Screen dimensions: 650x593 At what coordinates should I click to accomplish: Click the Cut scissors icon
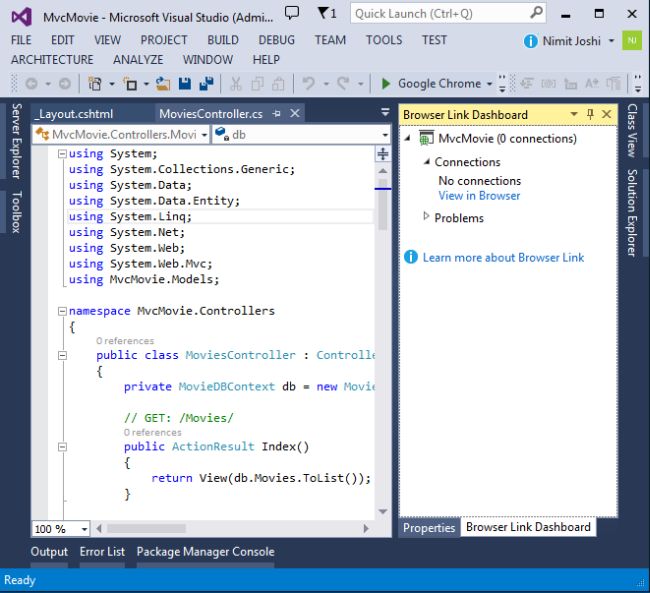[235, 84]
